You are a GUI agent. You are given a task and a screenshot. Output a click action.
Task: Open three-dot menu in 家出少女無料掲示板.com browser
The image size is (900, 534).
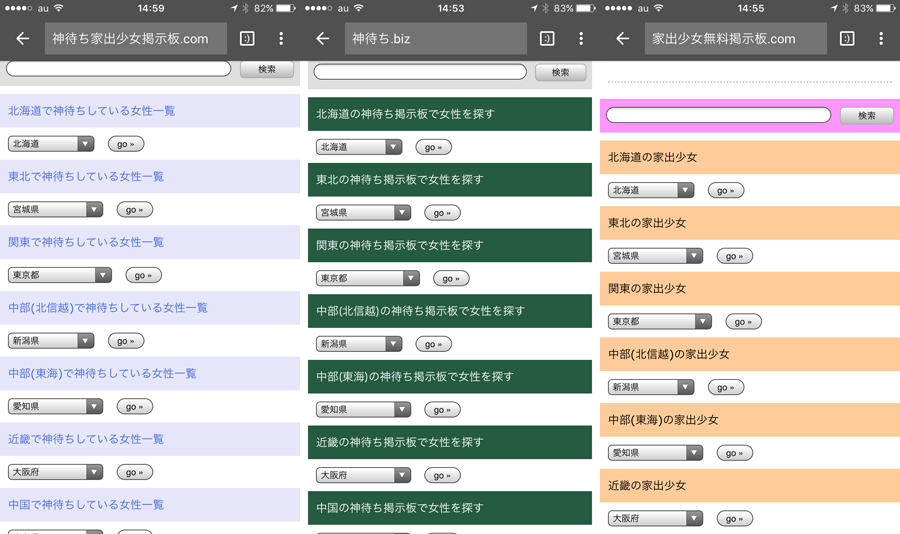click(x=881, y=38)
